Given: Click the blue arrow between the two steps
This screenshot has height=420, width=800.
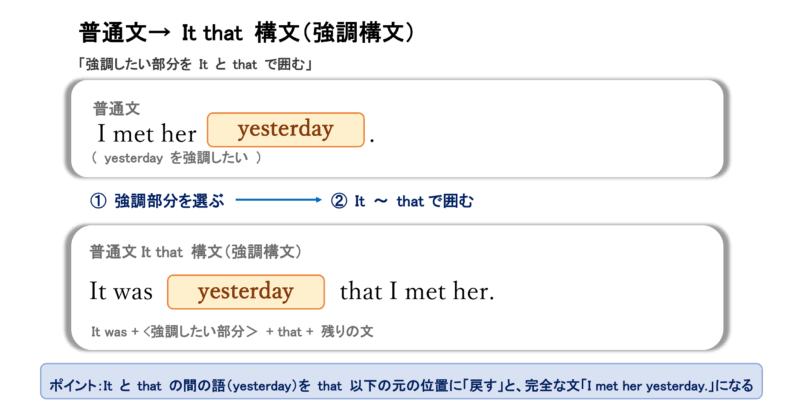Looking at the screenshot, I should pyautogui.click(x=279, y=200).
